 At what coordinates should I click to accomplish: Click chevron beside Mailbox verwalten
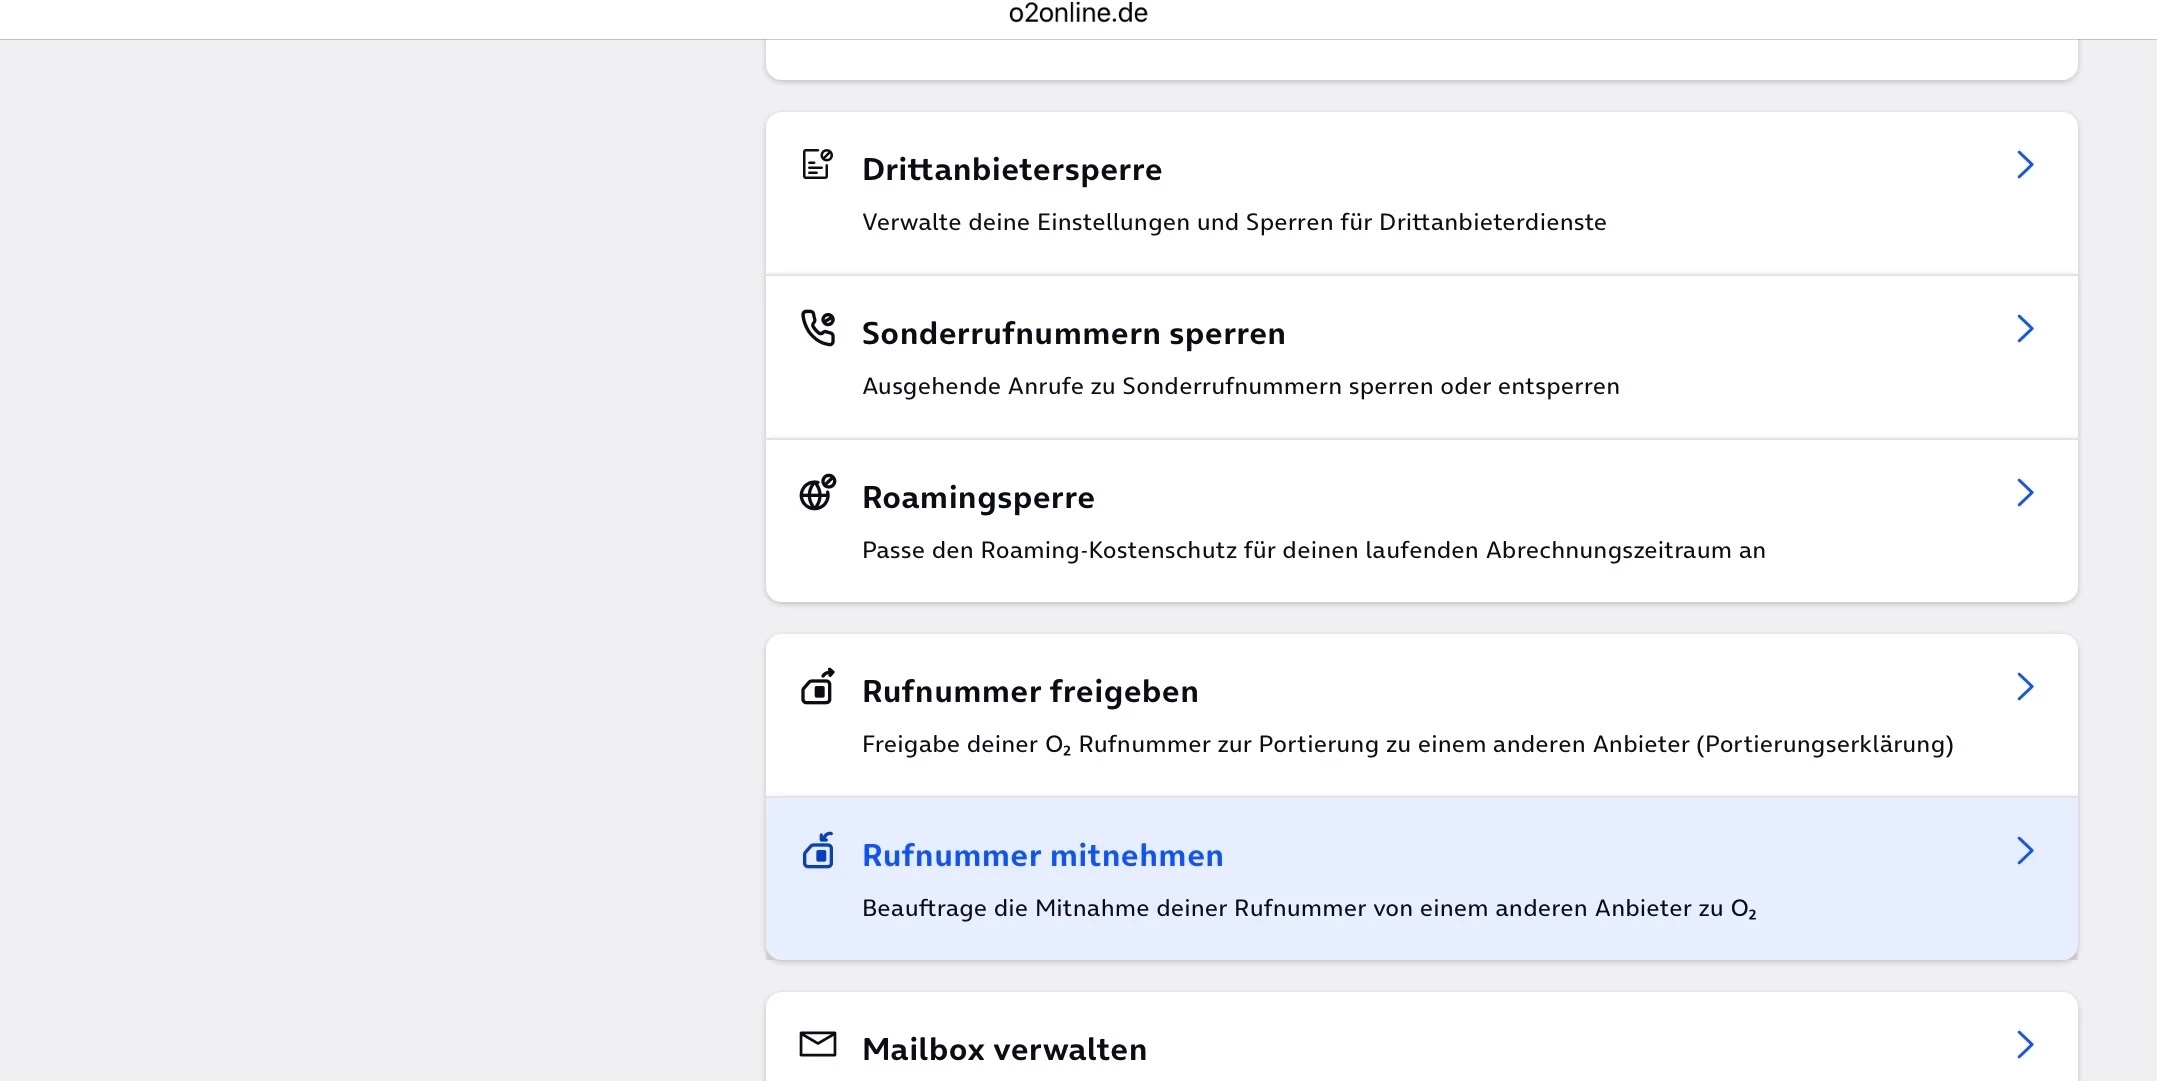click(x=2024, y=1045)
